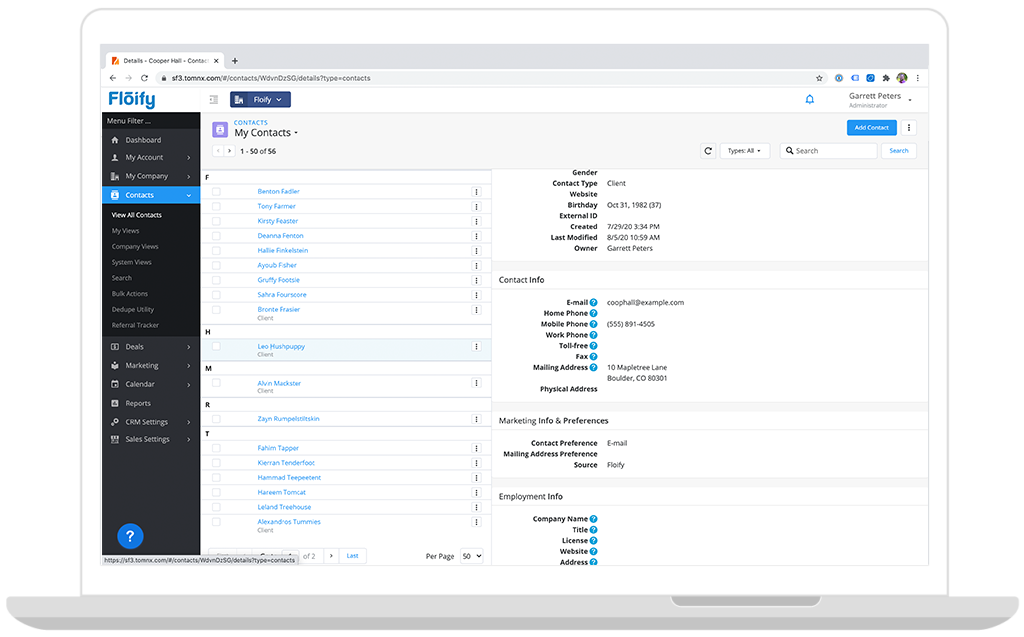Open the notifications bell

(x=810, y=99)
